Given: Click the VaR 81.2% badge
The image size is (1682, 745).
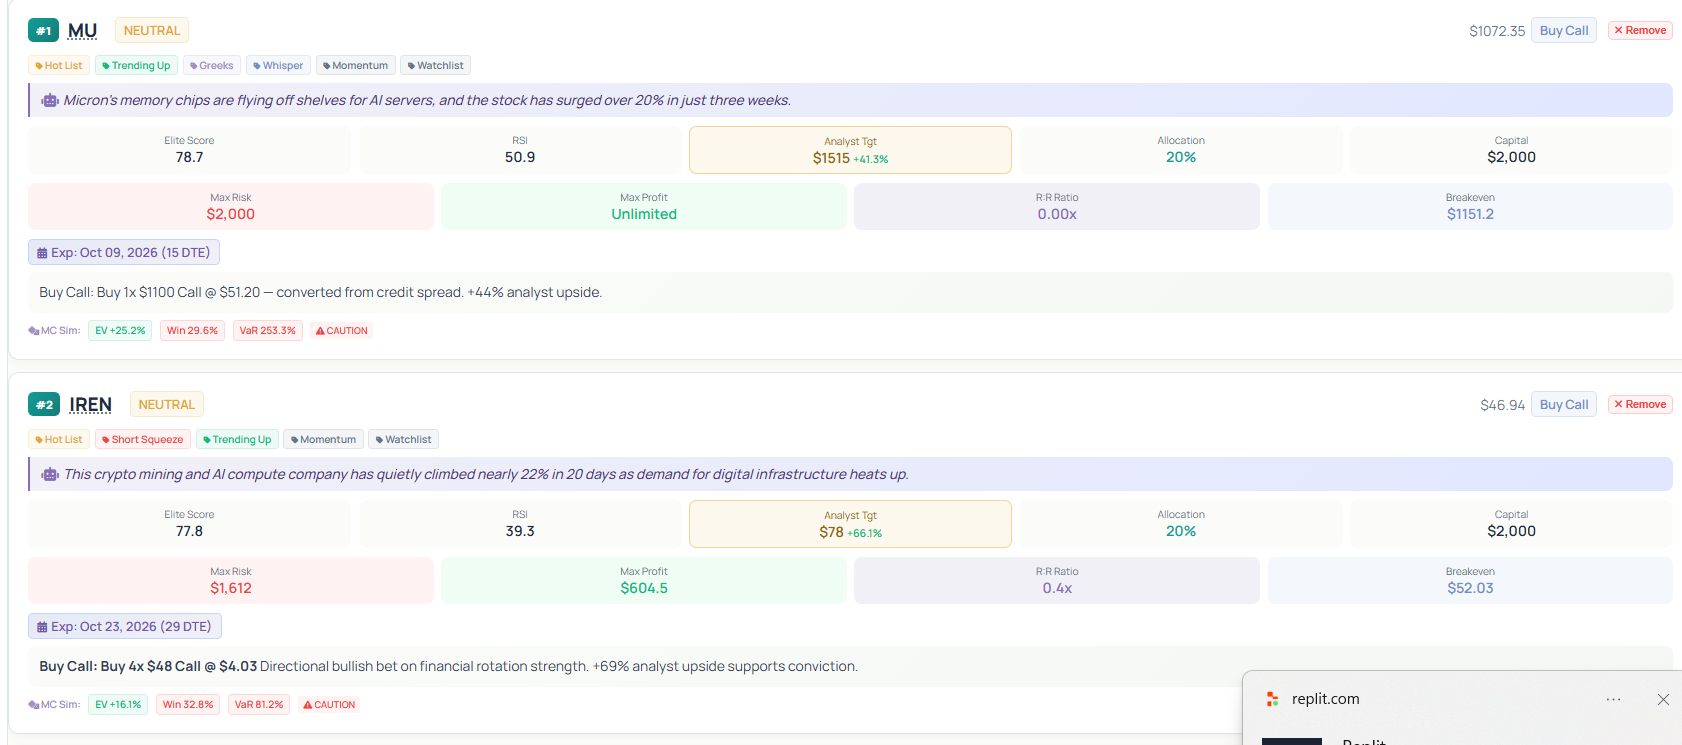Looking at the screenshot, I should (259, 705).
